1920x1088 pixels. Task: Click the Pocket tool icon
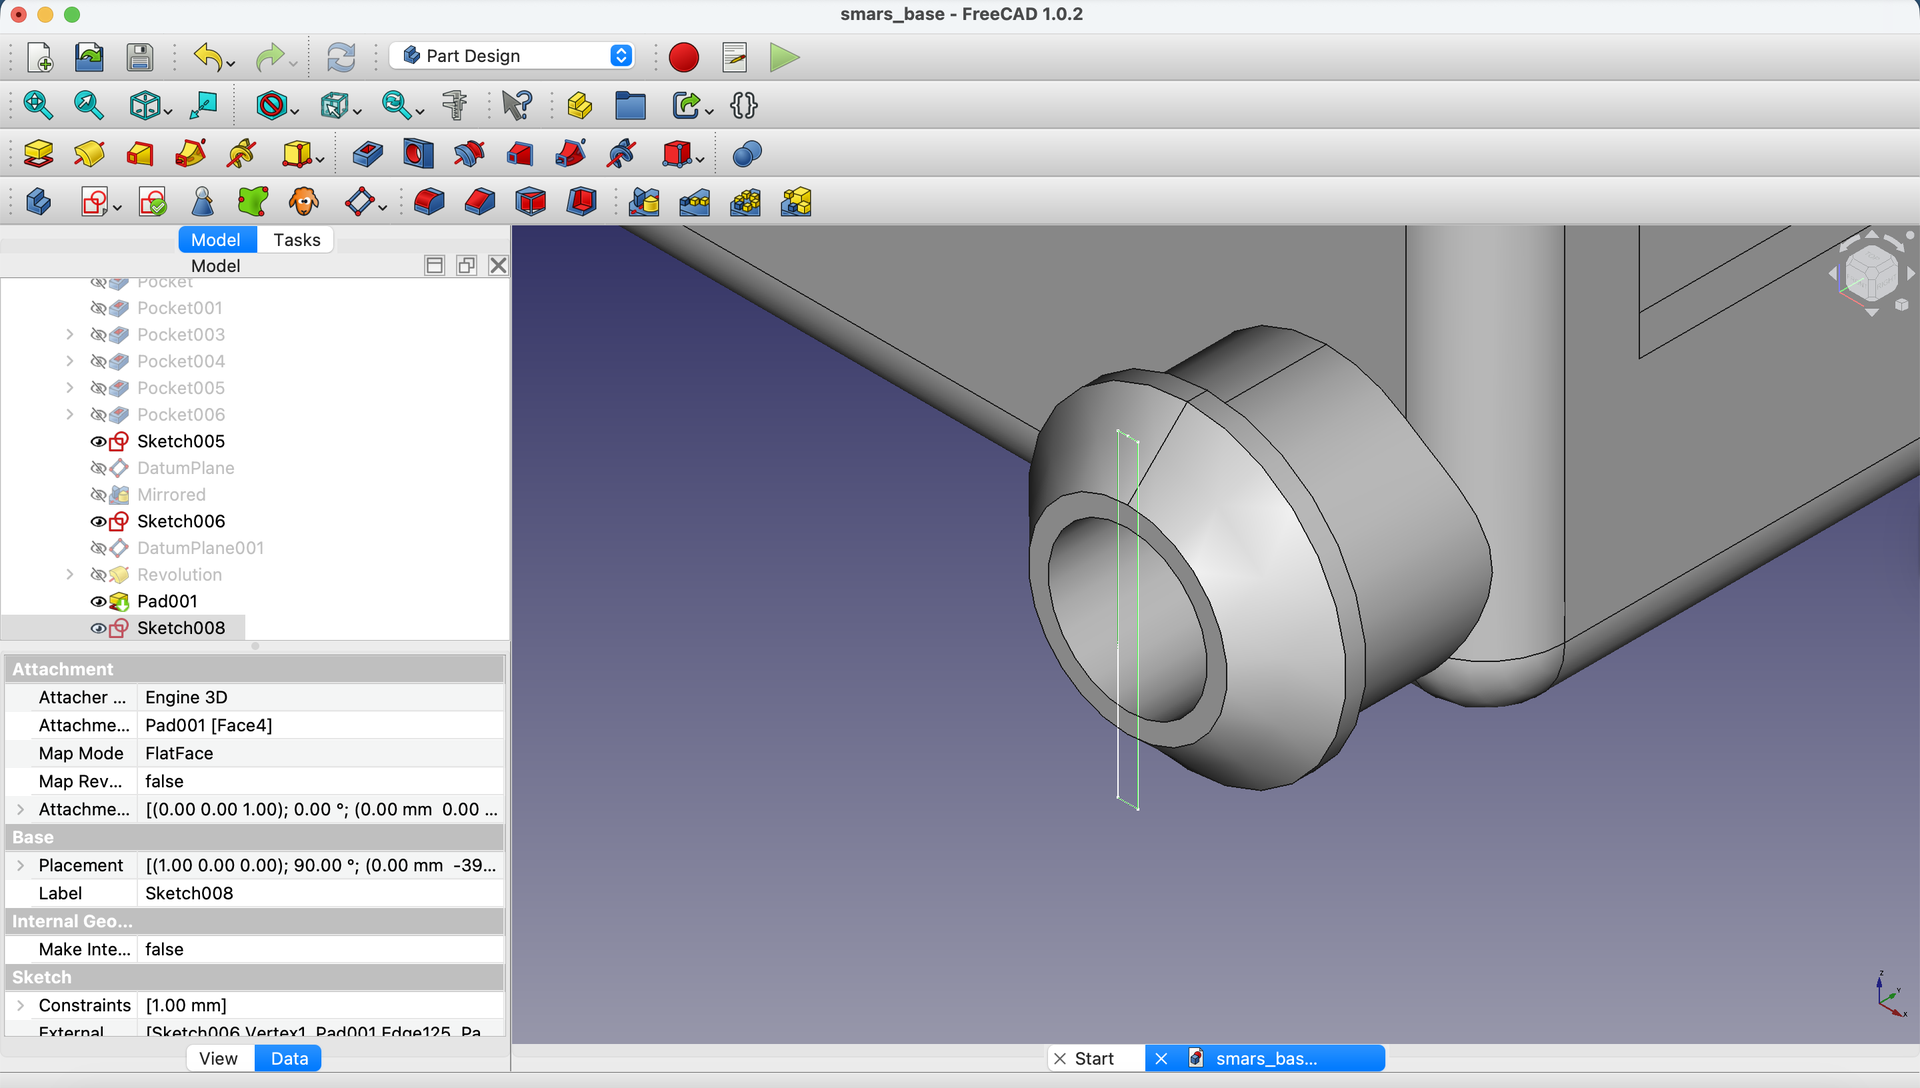tap(367, 154)
